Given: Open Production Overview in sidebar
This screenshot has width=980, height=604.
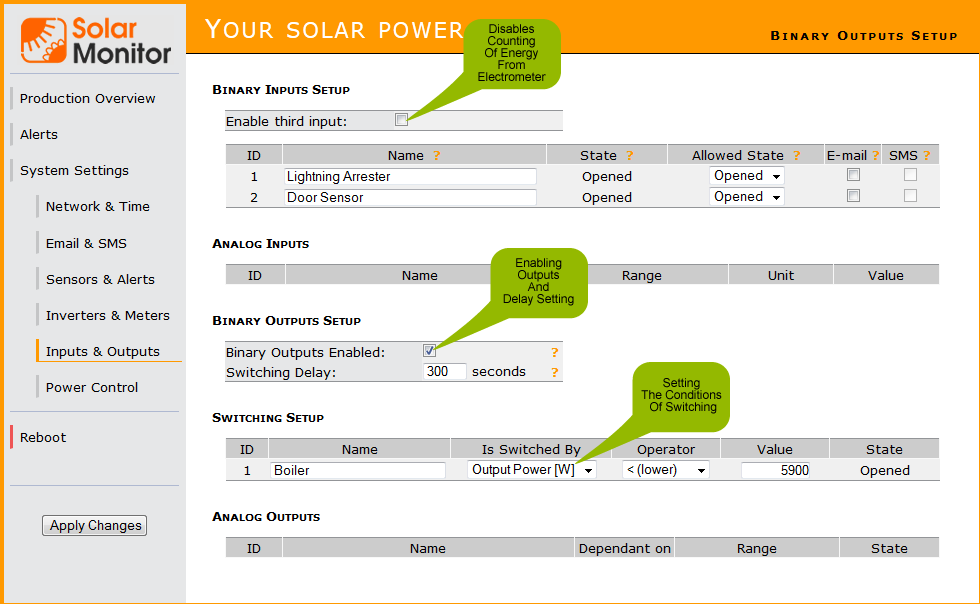Looking at the screenshot, I should pyautogui.click(x=88, y=98).
